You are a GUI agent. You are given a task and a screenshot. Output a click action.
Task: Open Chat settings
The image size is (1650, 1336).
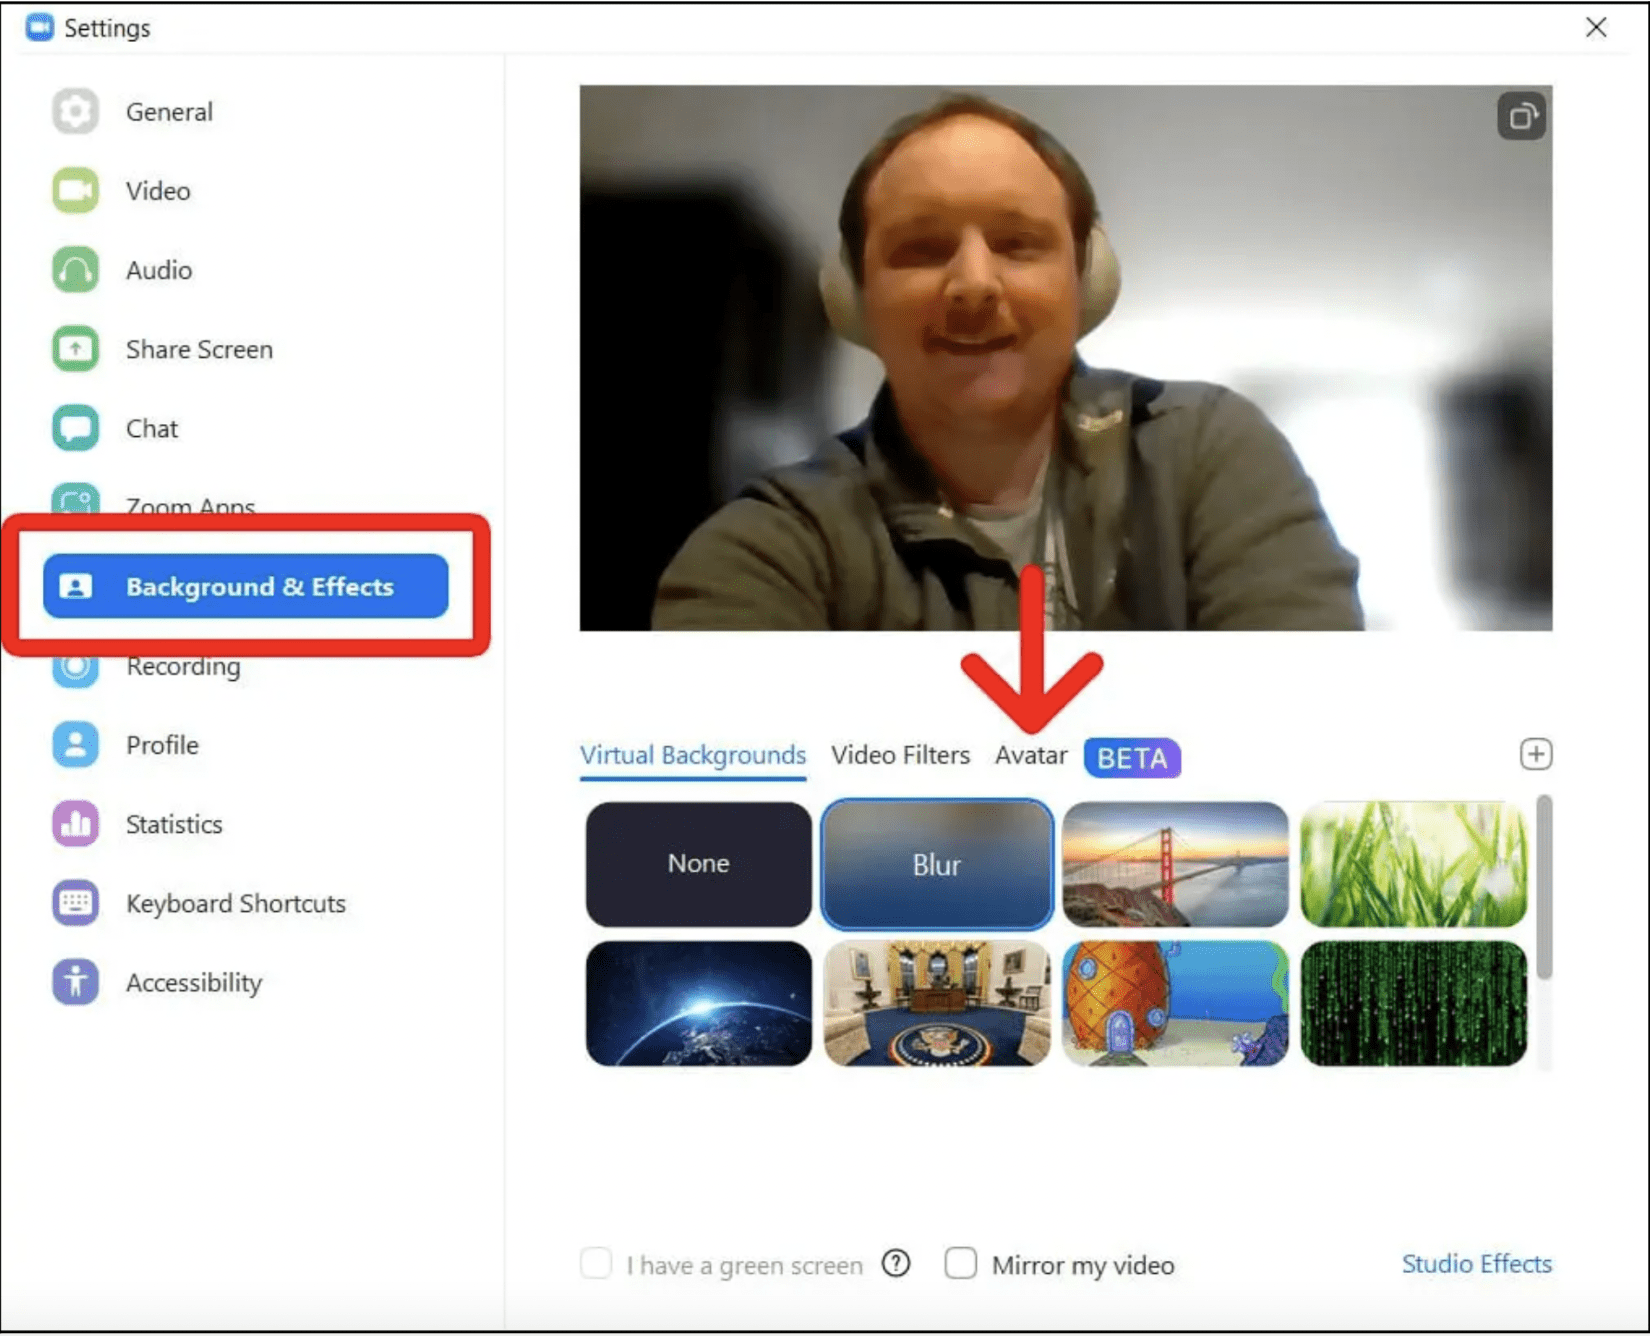[x=150, y=428]
